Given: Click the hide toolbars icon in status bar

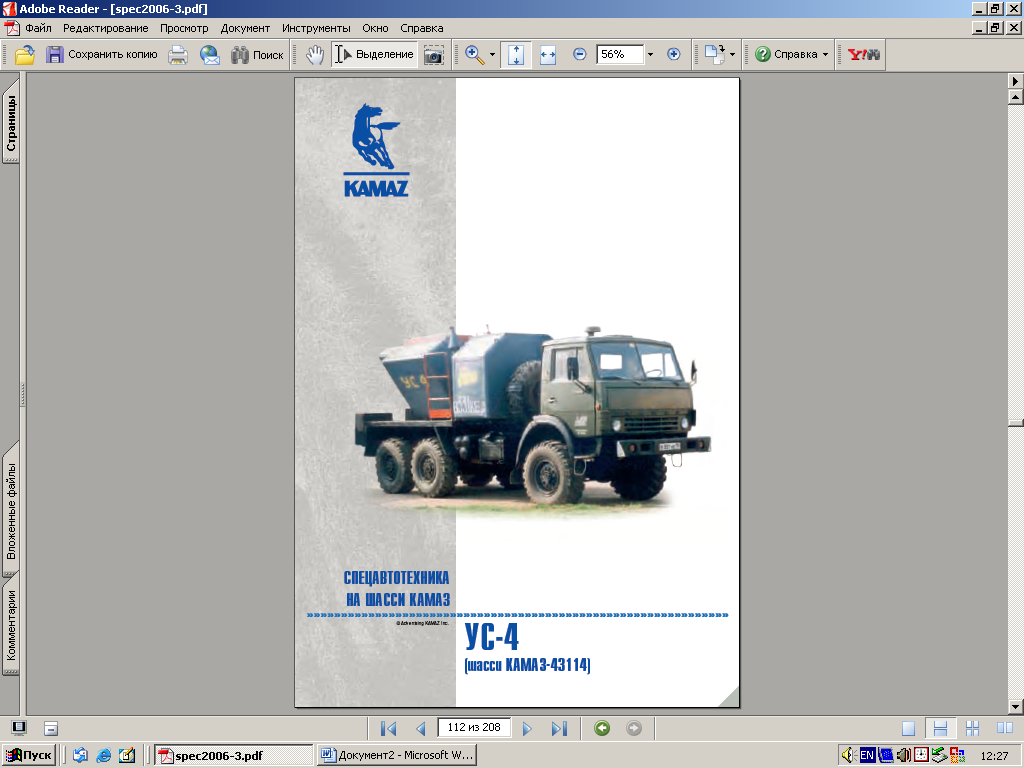Looking at the screenshot, I should pos(51,728).
